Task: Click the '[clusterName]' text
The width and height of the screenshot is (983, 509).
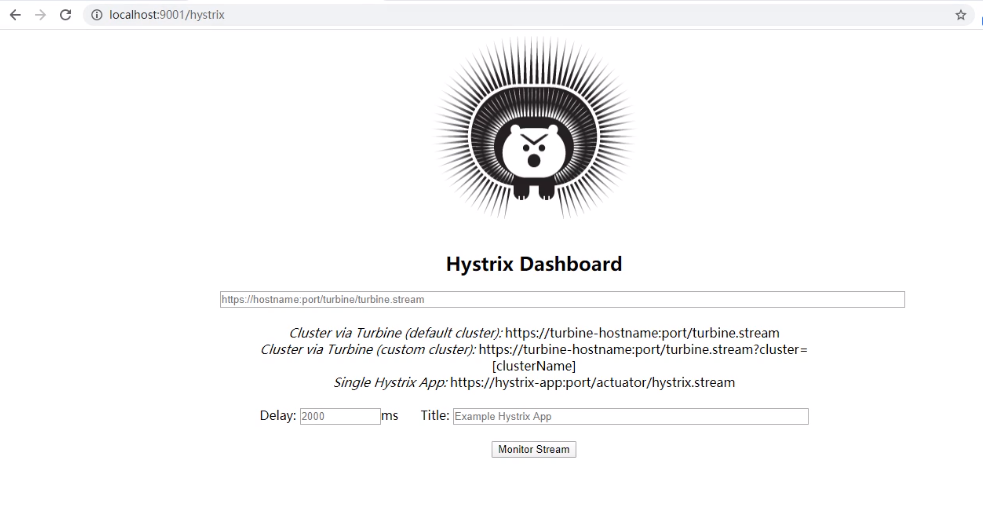Action: click(x=534, y=366)
